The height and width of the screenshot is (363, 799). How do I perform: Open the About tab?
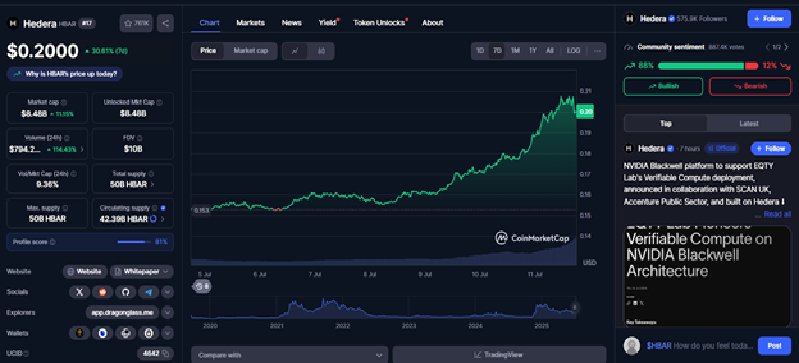point(433,23)
